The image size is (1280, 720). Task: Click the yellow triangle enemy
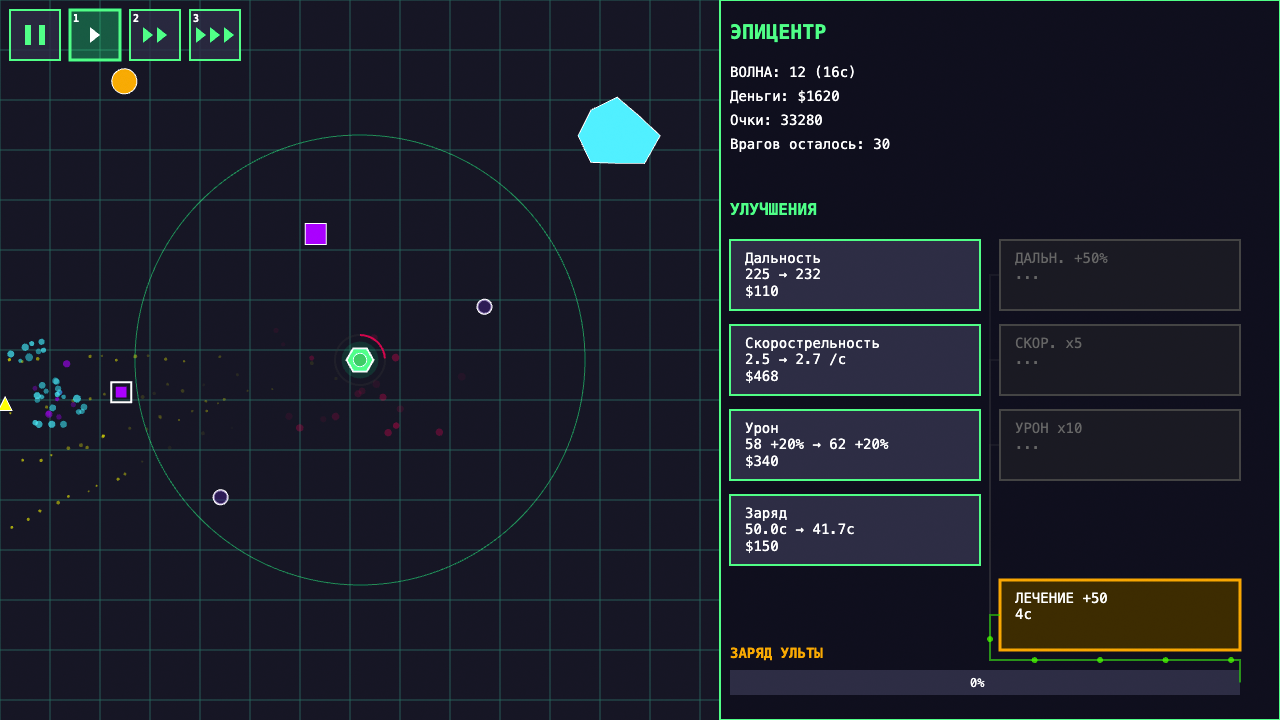tap(5, 404)
